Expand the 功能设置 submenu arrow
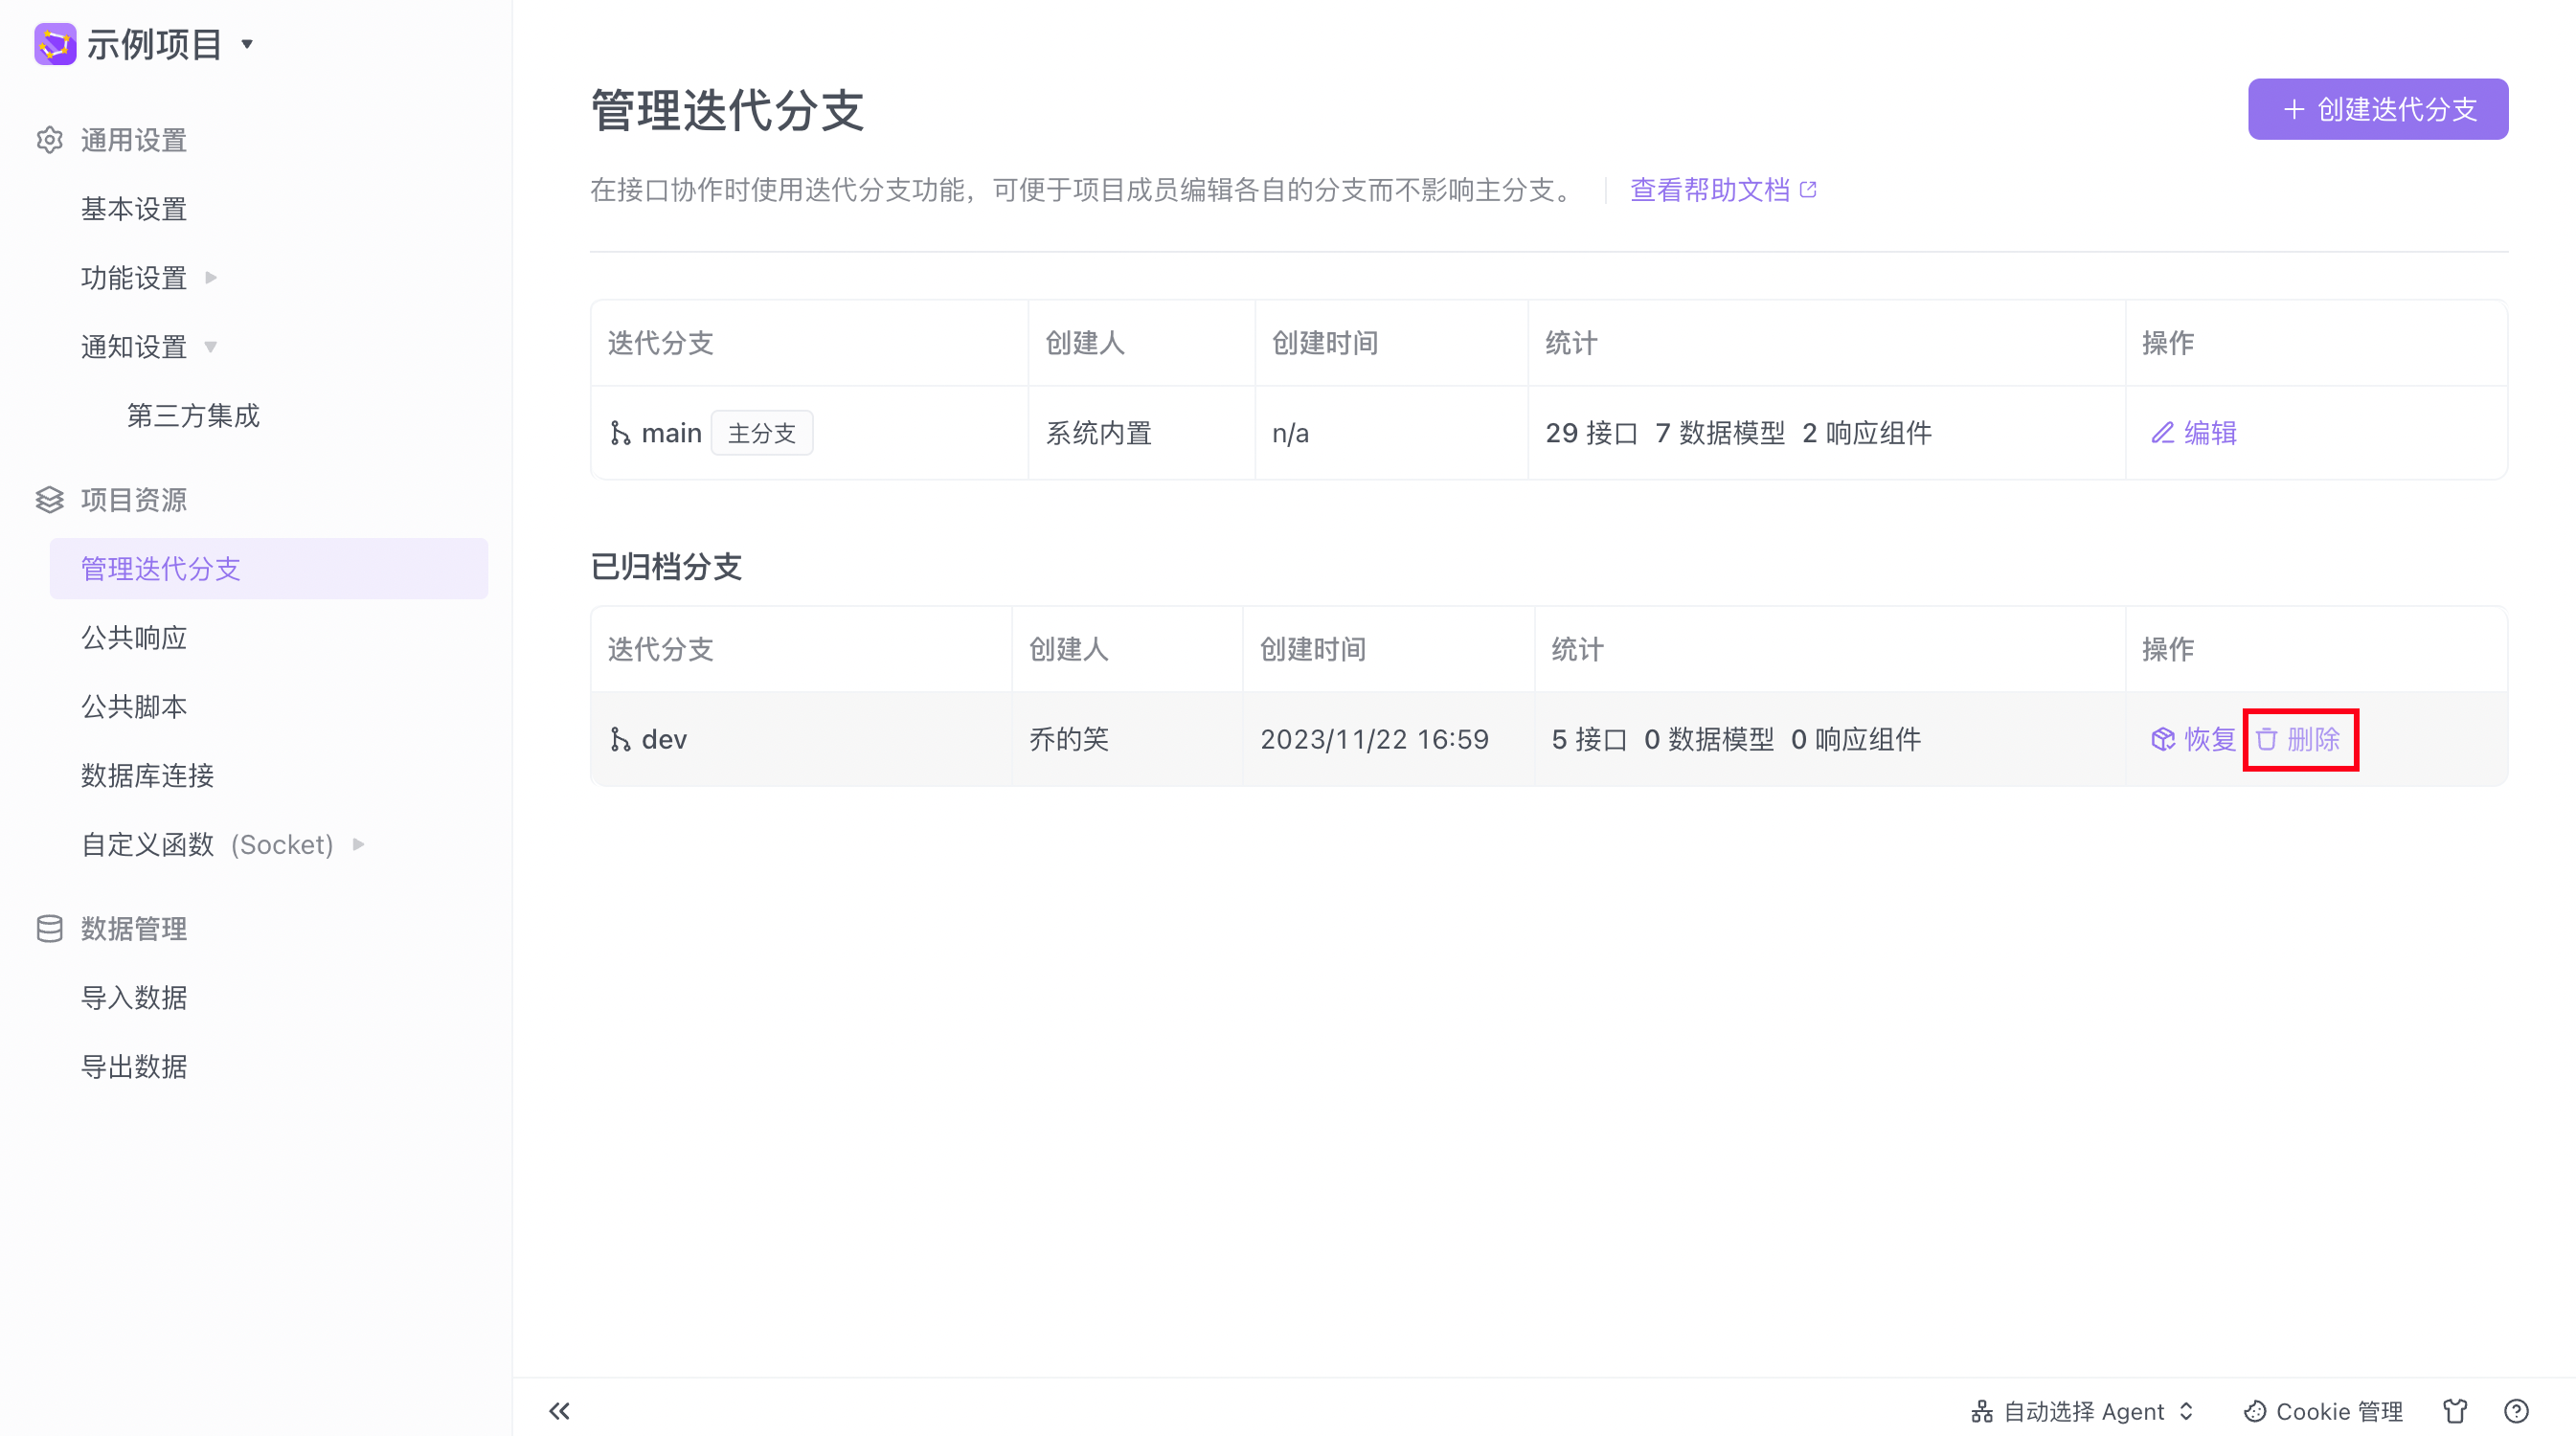Screen dimensions: 2576x1436 coord(211,278)
